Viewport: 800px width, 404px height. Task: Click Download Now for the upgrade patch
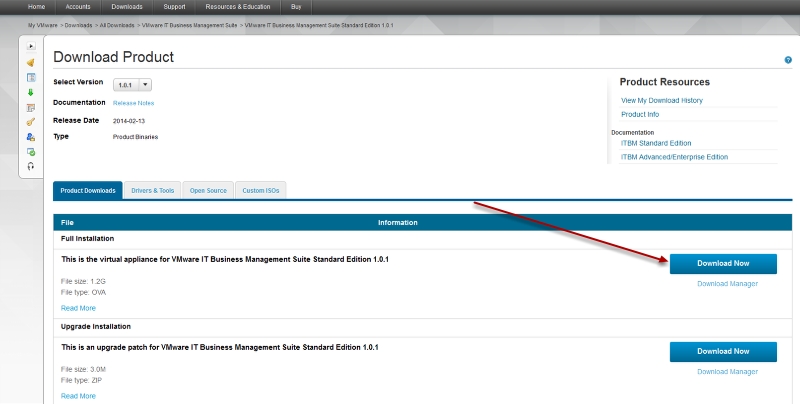click(723, 351)
